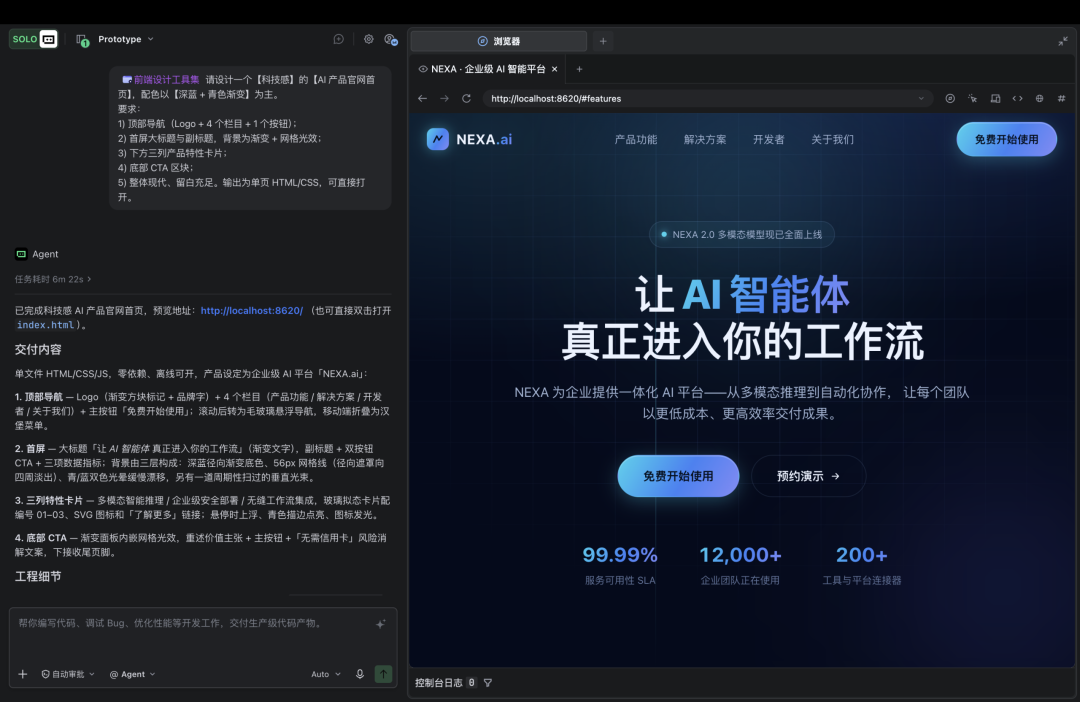The image size is (1080, 702).
Task: Toggle the SOLO mode switch
Action: pos(33,39)
